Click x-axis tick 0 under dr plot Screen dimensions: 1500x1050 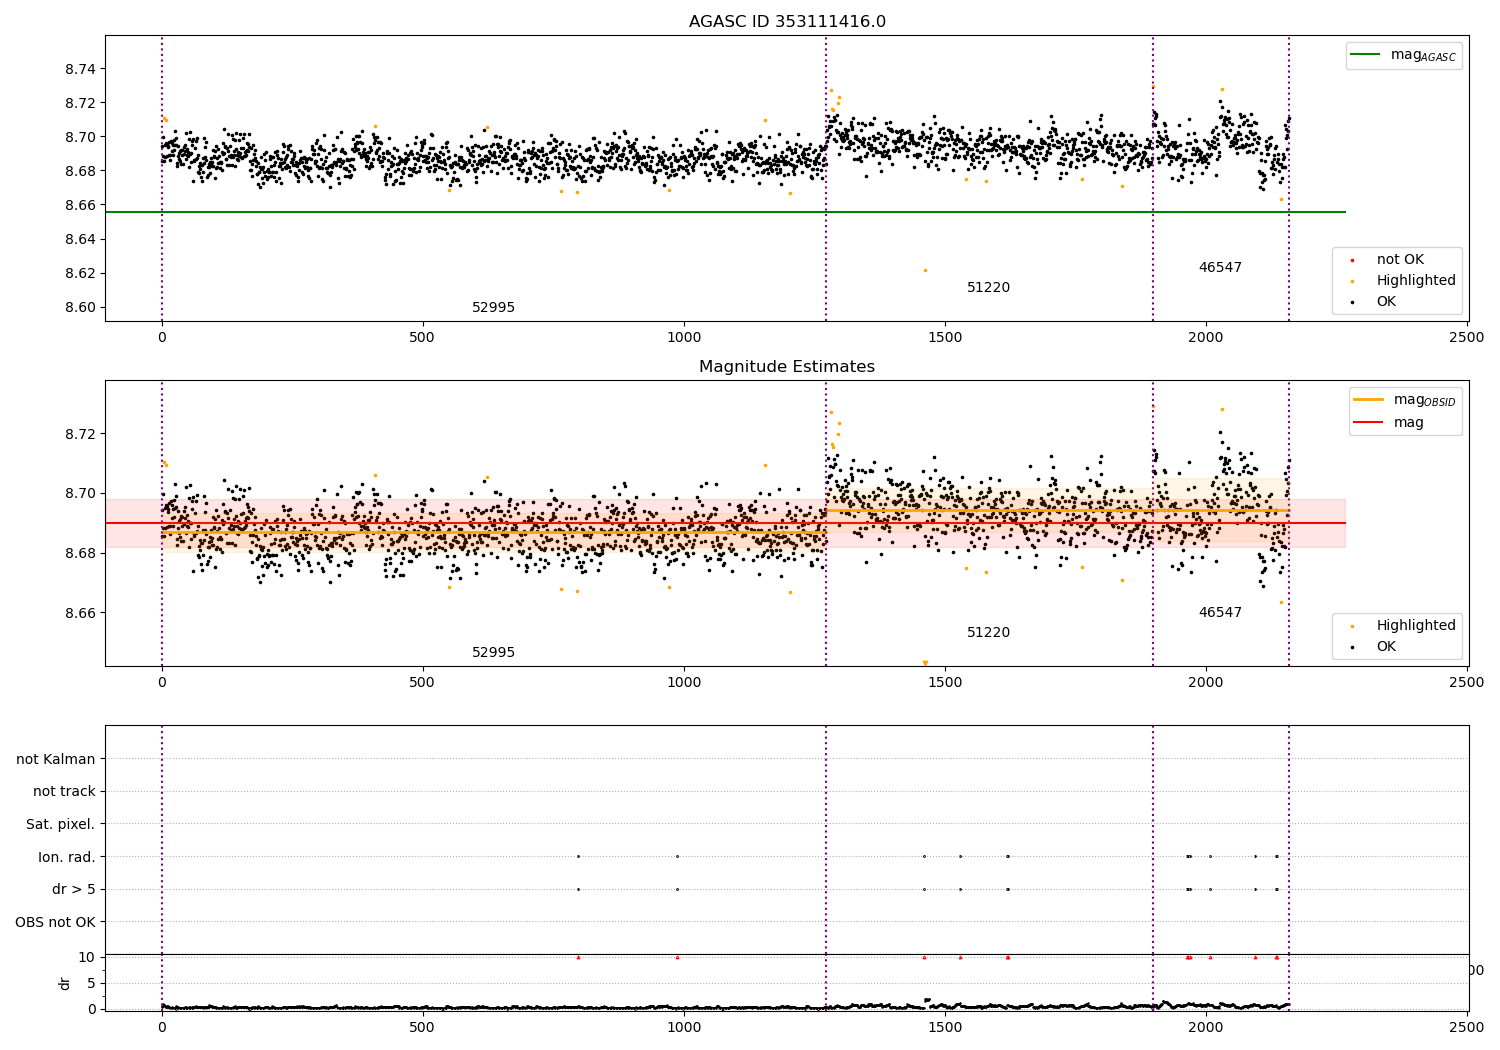[x=162, y=1026]
